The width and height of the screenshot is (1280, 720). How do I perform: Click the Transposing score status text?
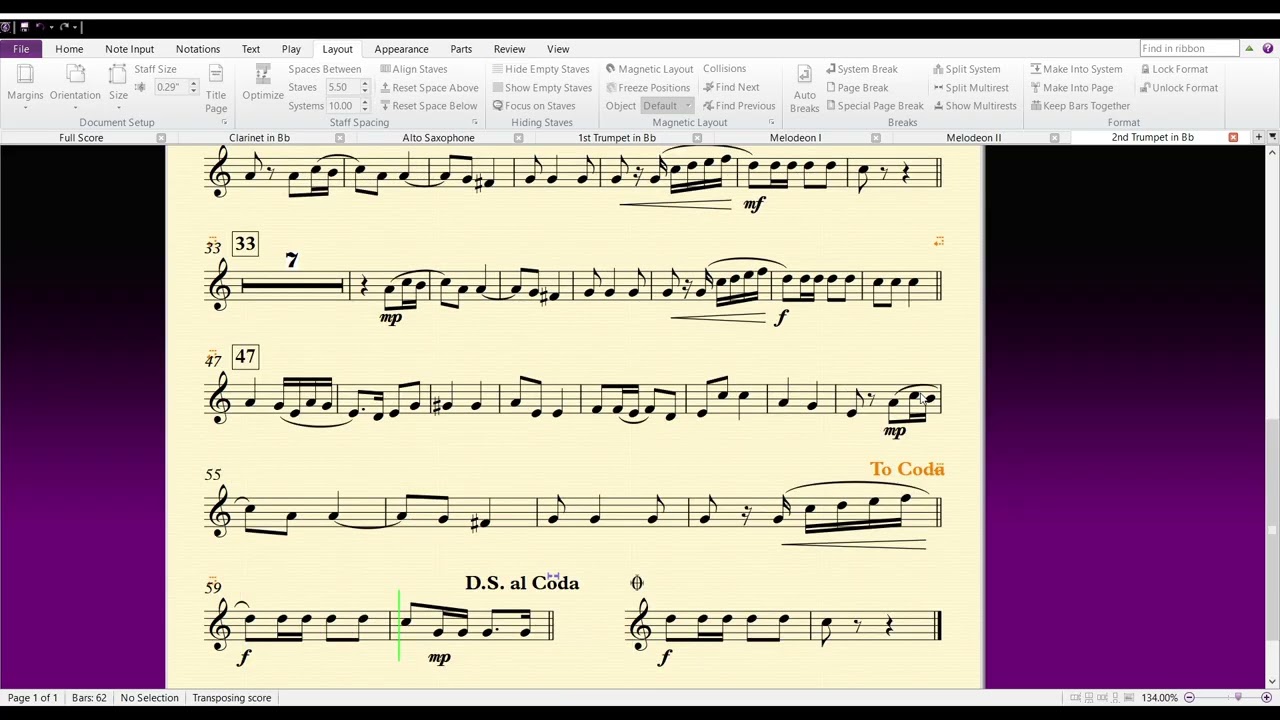click(232, 698)
